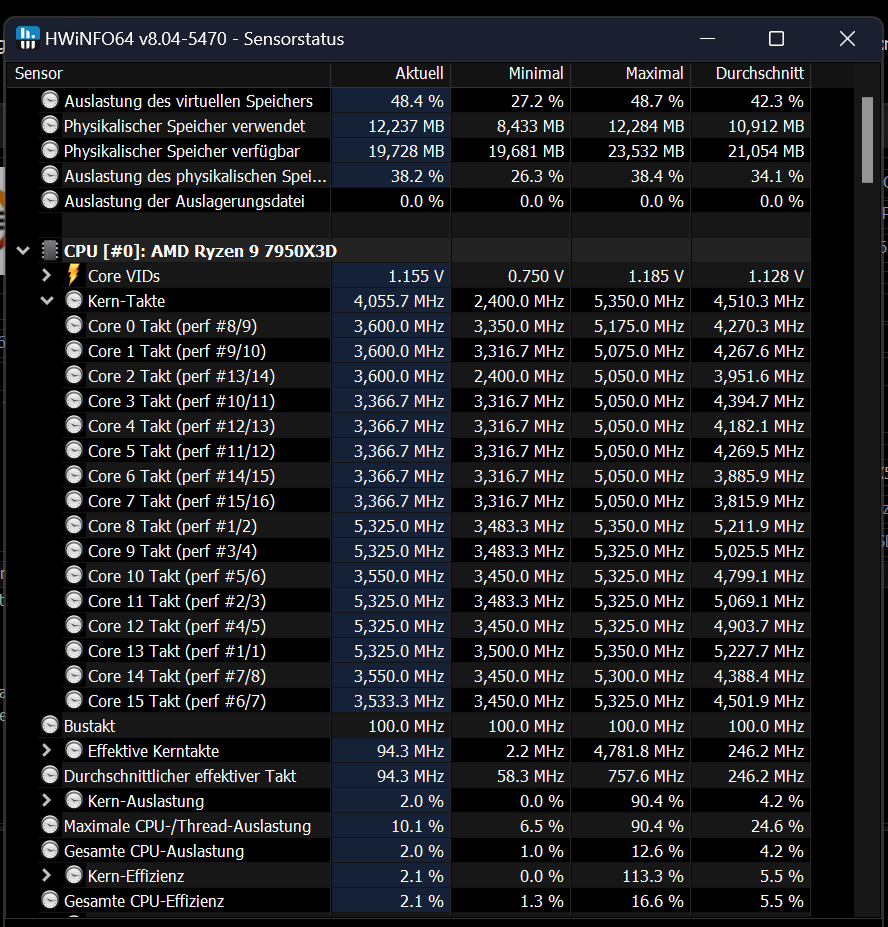The height and width of the screenshot is (927, 888).
Task: Click the CPU chip icon beside AMD Ryzen 9 7950X3D
Action: tap(50, 251)
